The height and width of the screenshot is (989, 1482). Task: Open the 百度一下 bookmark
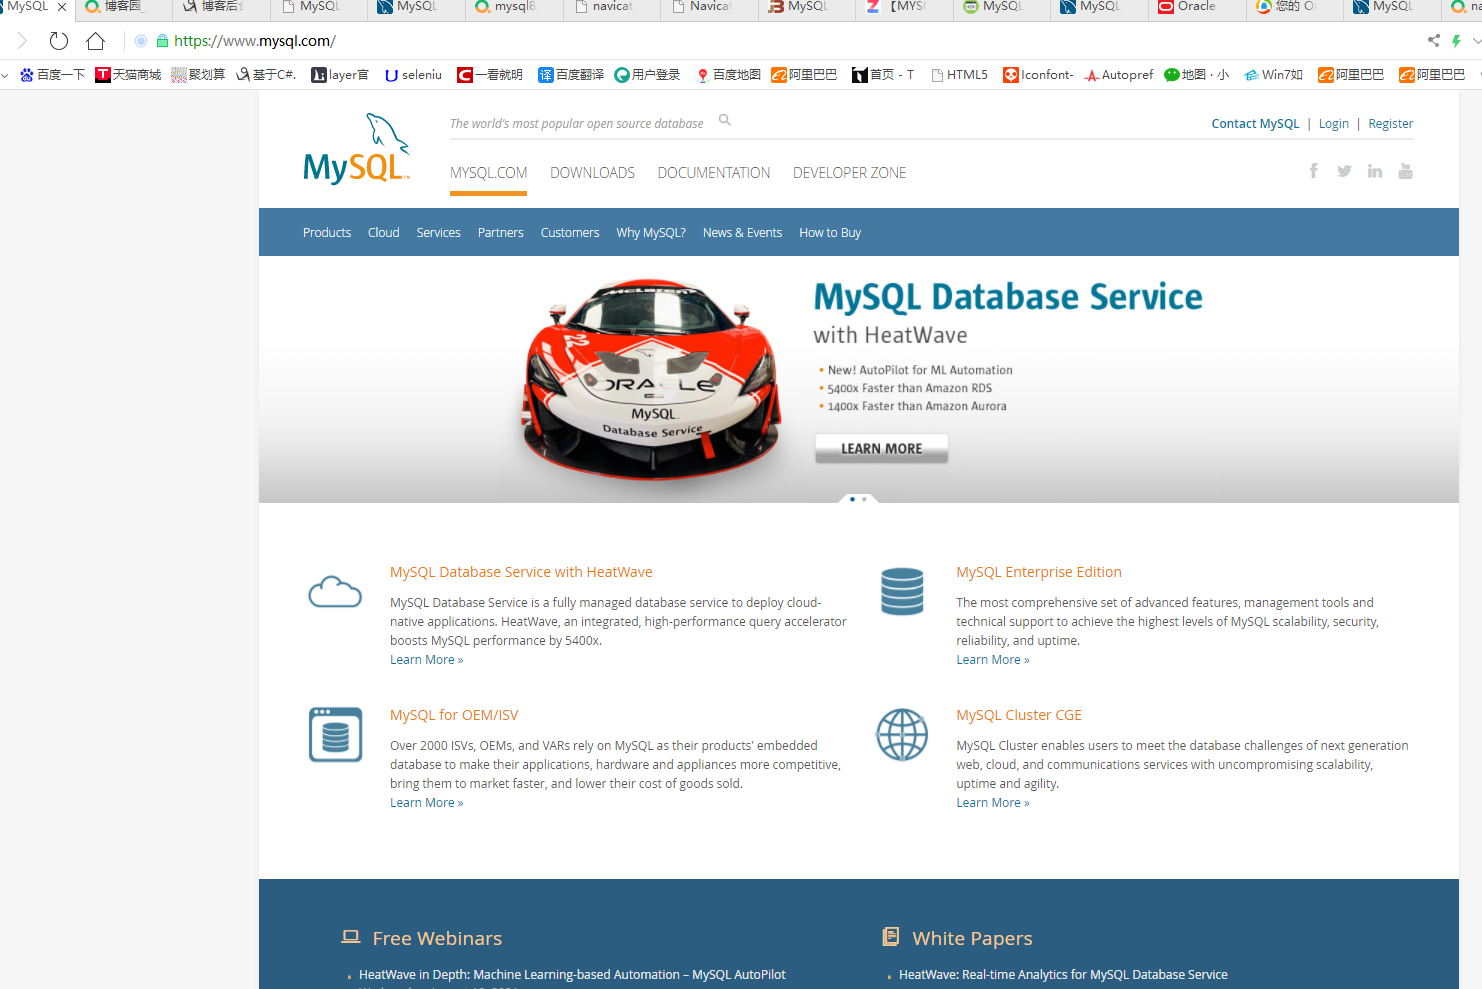(52, 75)
